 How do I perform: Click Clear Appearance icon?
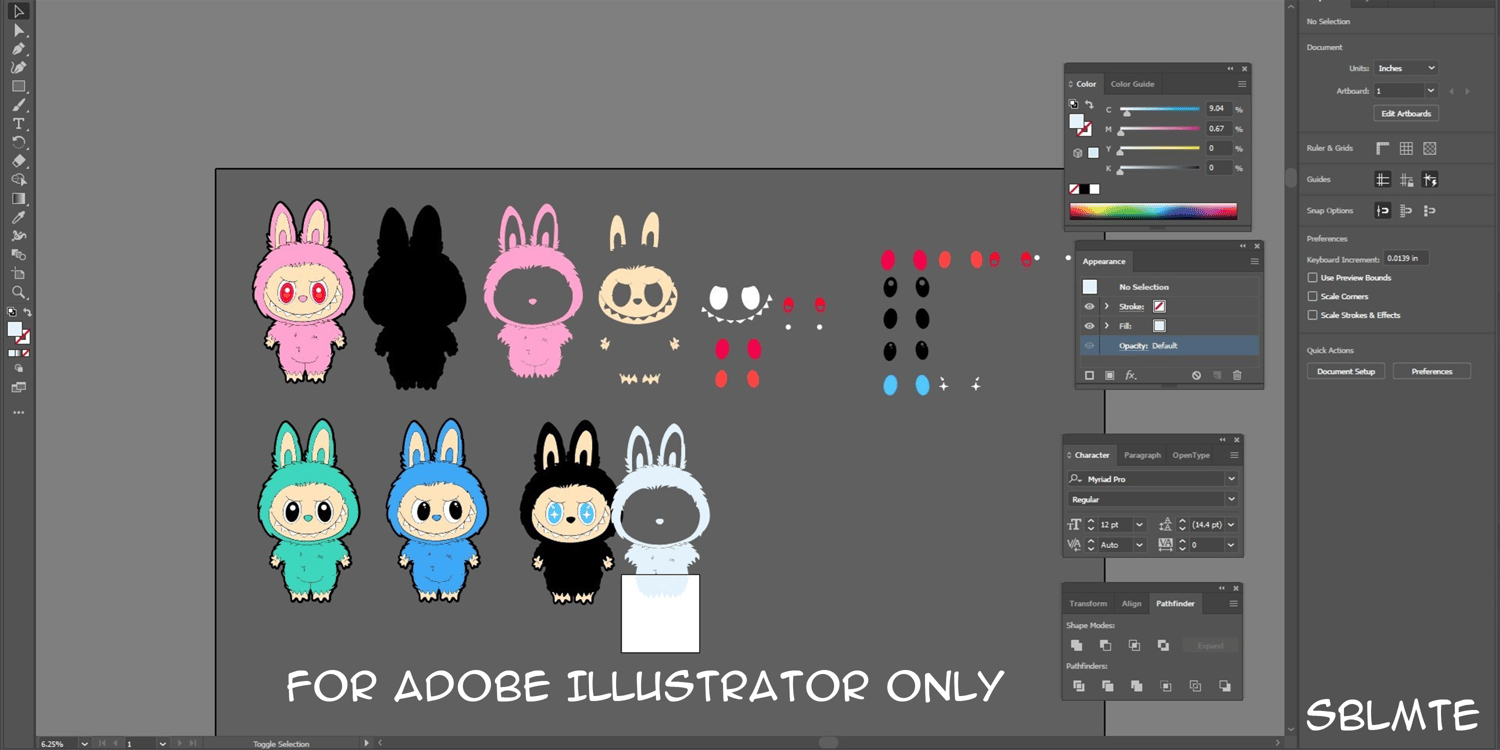point(1196,375)
